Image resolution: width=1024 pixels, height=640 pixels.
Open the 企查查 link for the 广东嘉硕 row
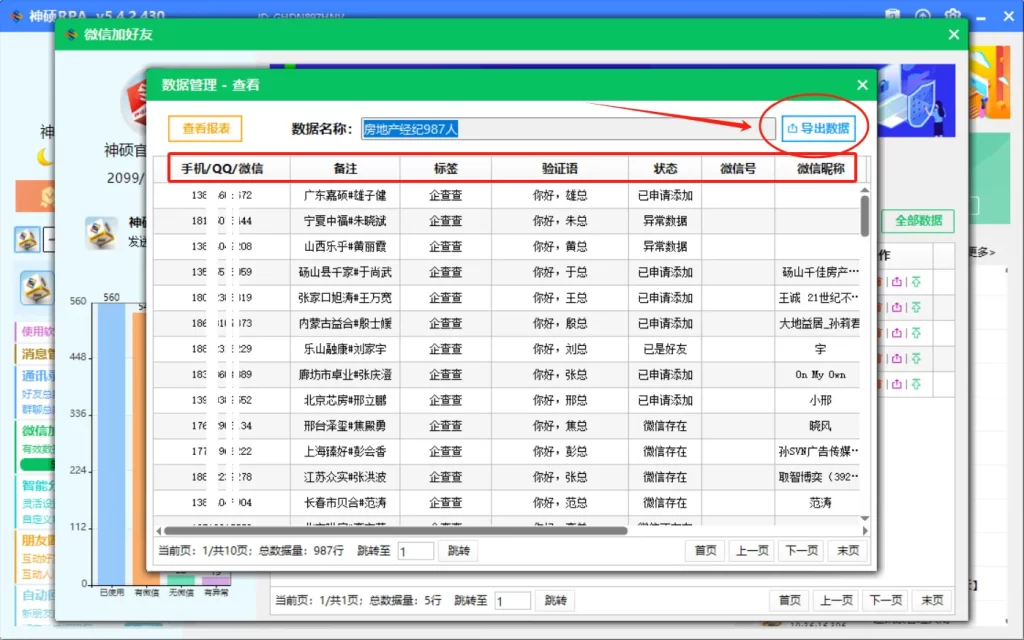click(444, 194)
